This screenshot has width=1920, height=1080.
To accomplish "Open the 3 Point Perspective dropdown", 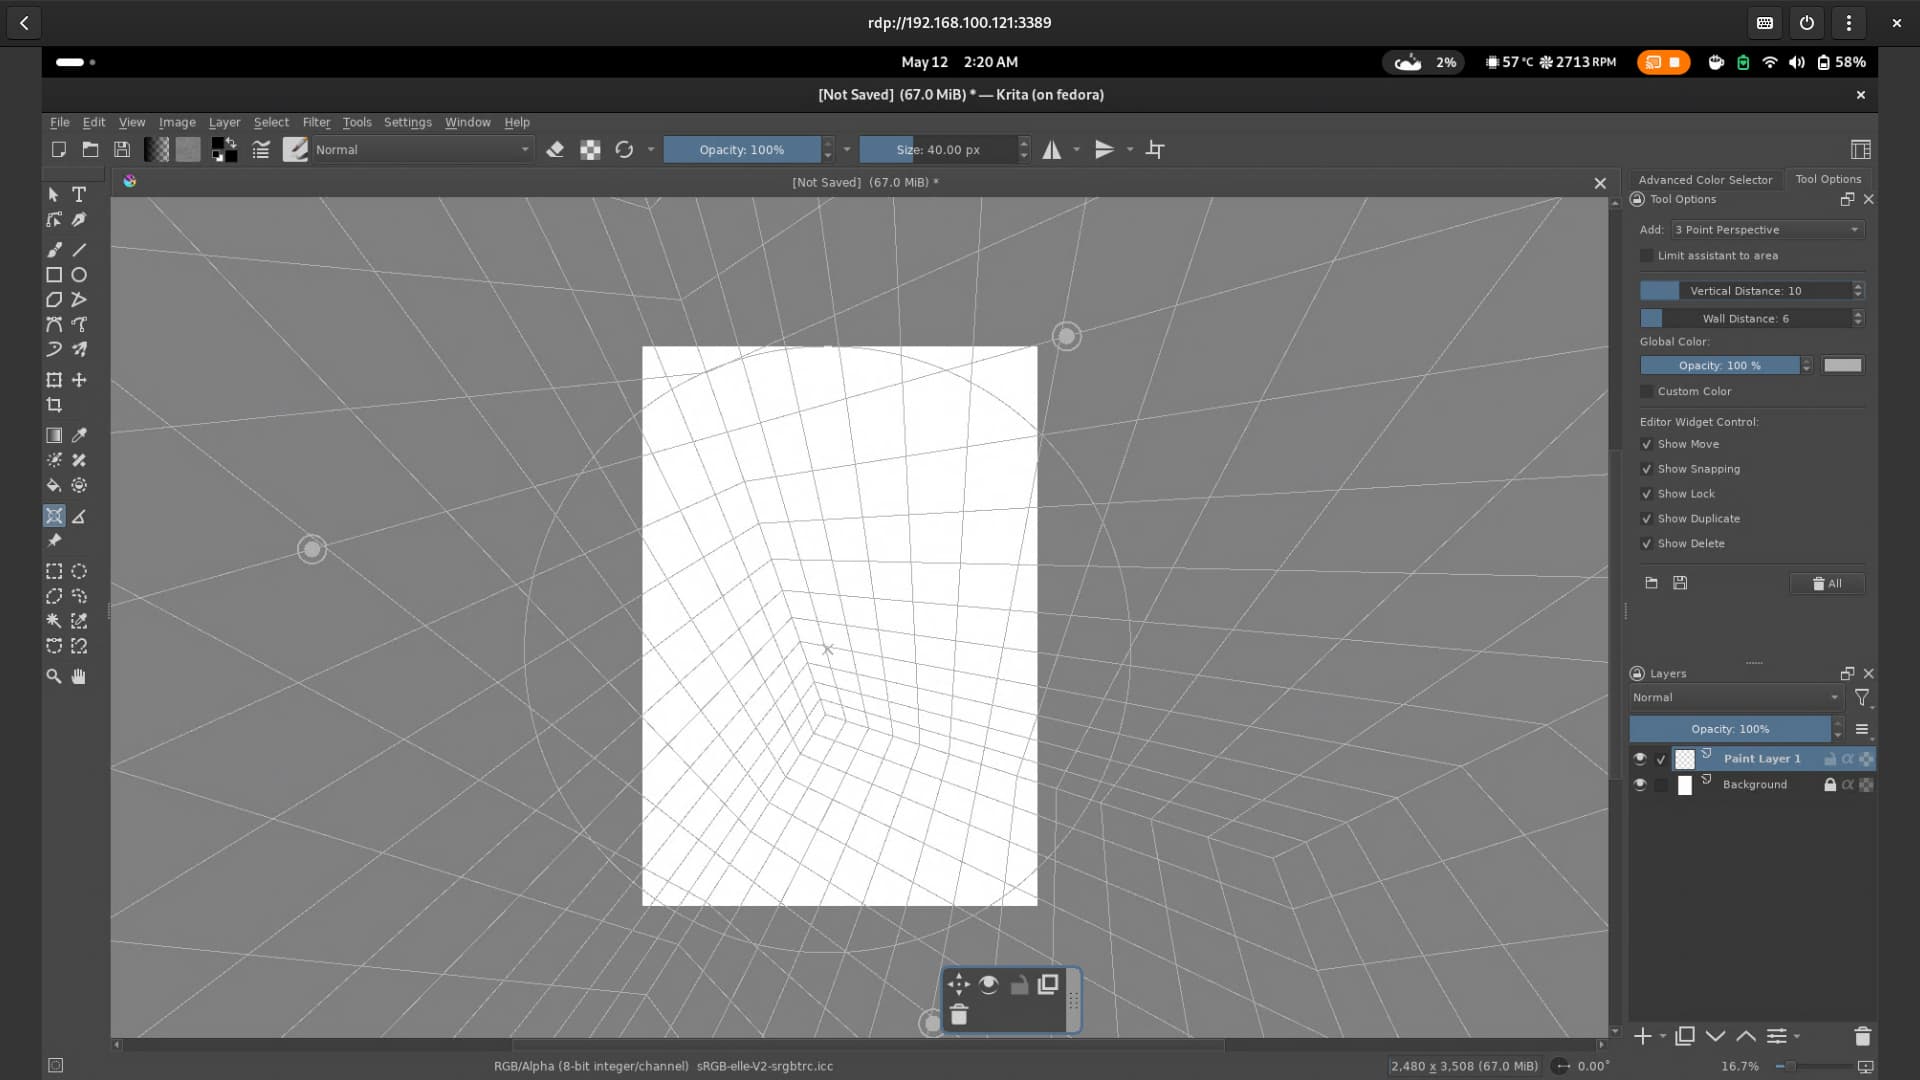I will click(1767, 230).
